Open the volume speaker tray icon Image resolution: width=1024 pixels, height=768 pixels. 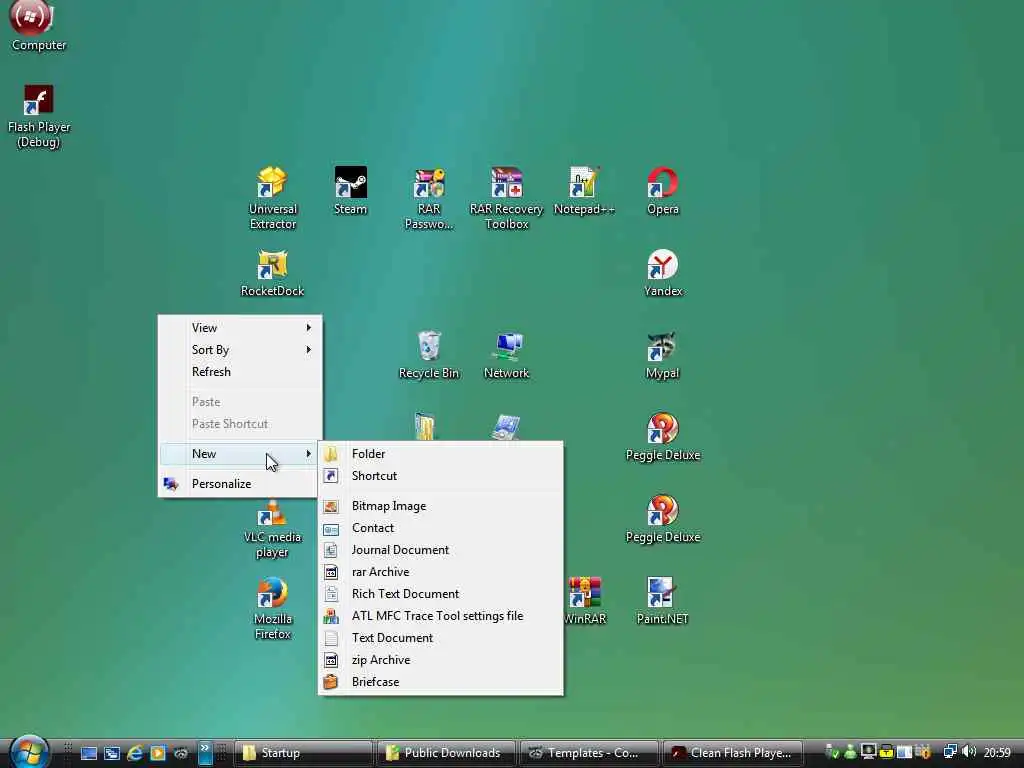coord(969,752)
